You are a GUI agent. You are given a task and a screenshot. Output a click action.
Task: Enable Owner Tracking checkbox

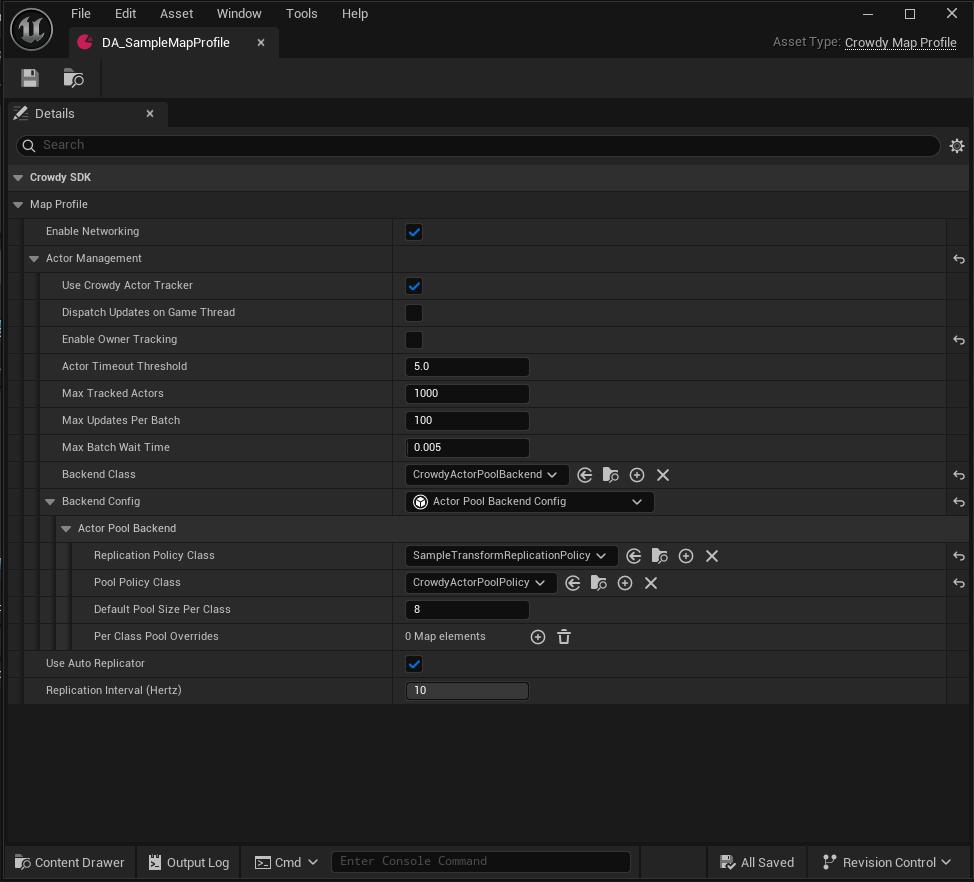(414, 340)
